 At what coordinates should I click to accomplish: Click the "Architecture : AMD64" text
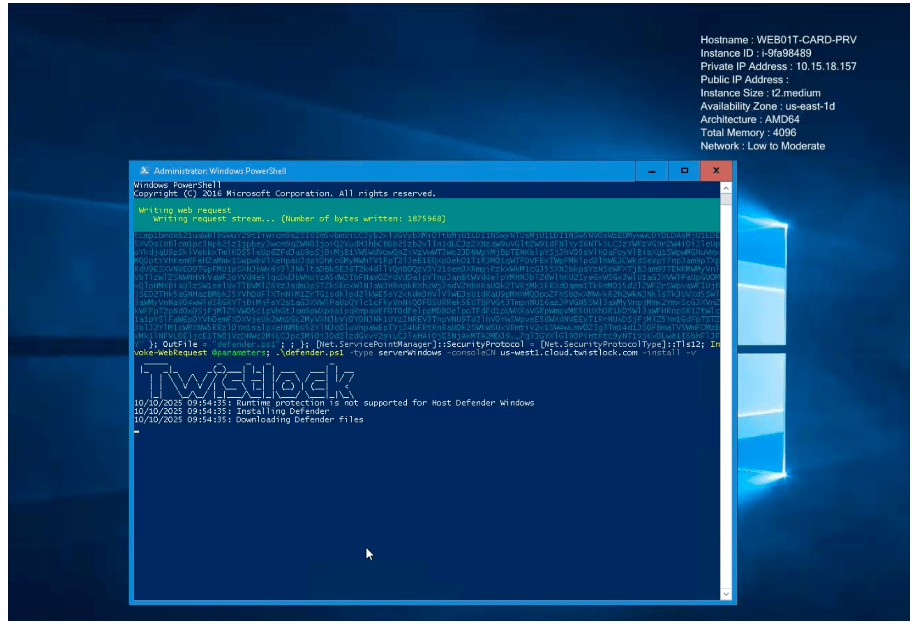tap(750, 120)
